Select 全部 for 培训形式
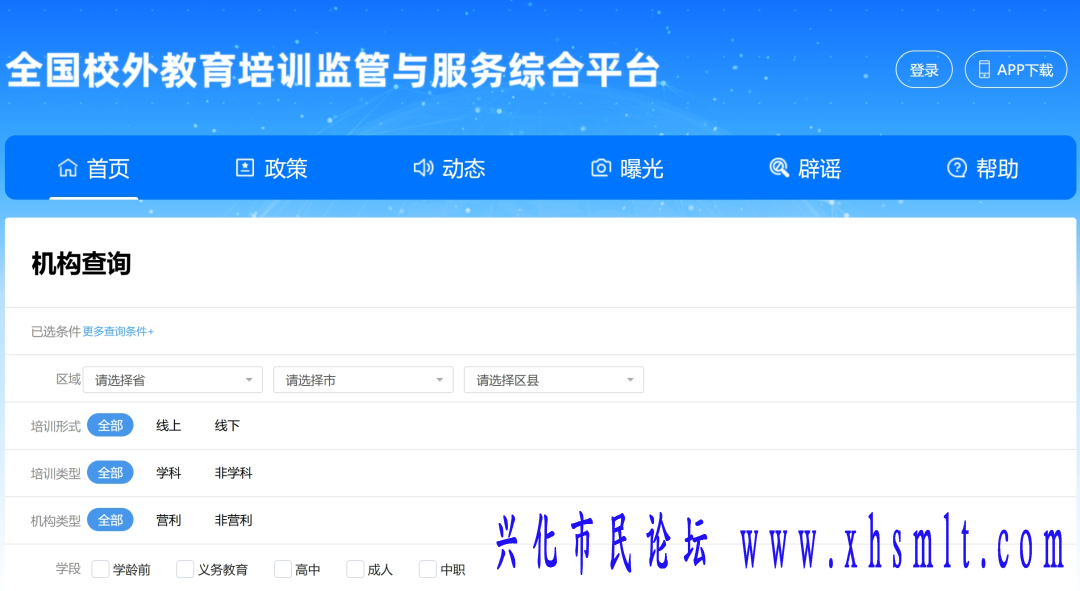This screenshot has height=591, width=1080. click(110, 425)
